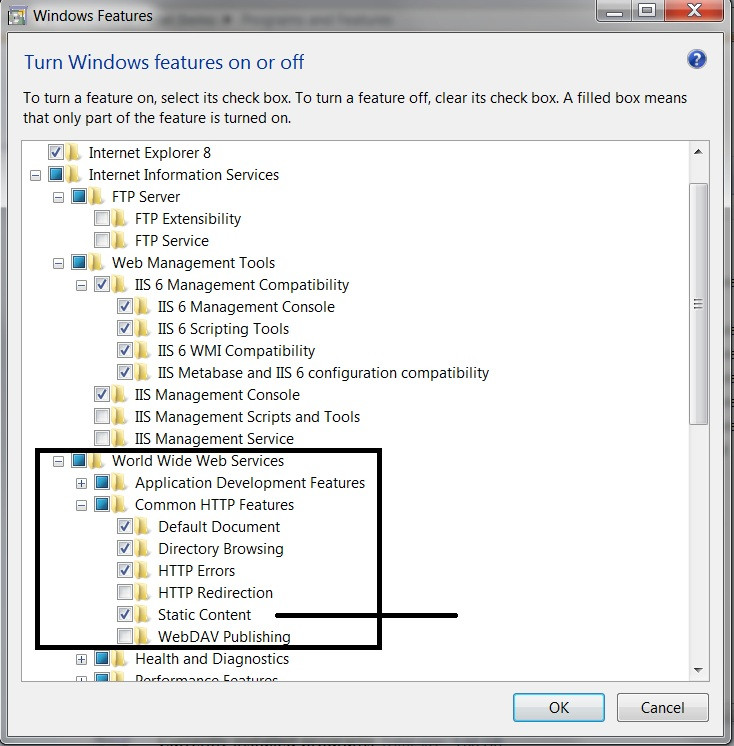Image resolution: width=734 pixels, height=746 pixels.
Task: Click the Static Content folder icon
Action: click(x=143, y=615)
